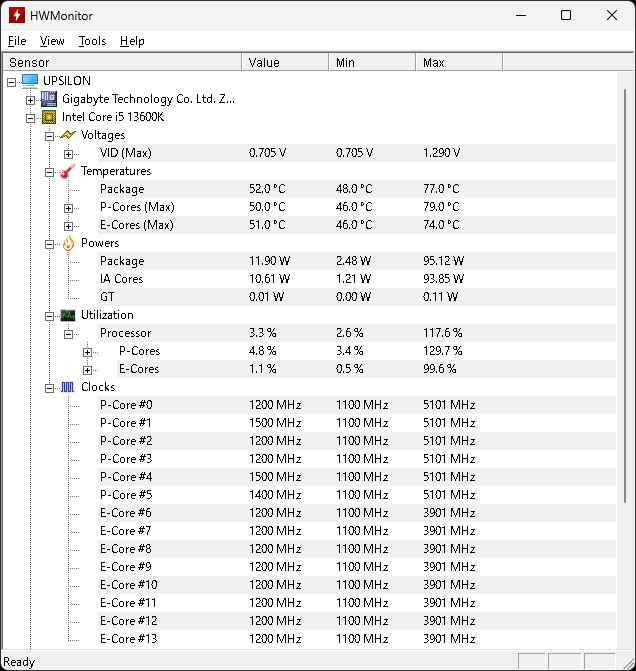Click the 1400 MHz P-Core #5 value
The height and width of the screenshot is (671, 636).
pyautogui.click(x=275, y=495)
